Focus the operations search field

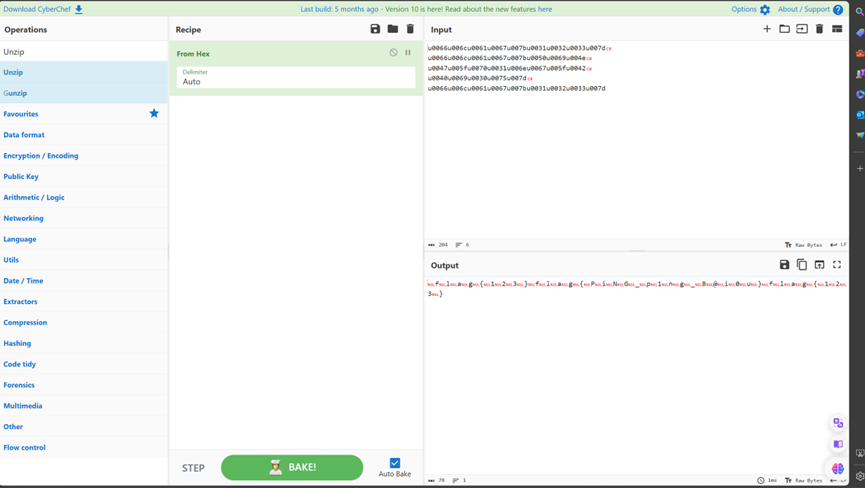click(x=84, y=51)
